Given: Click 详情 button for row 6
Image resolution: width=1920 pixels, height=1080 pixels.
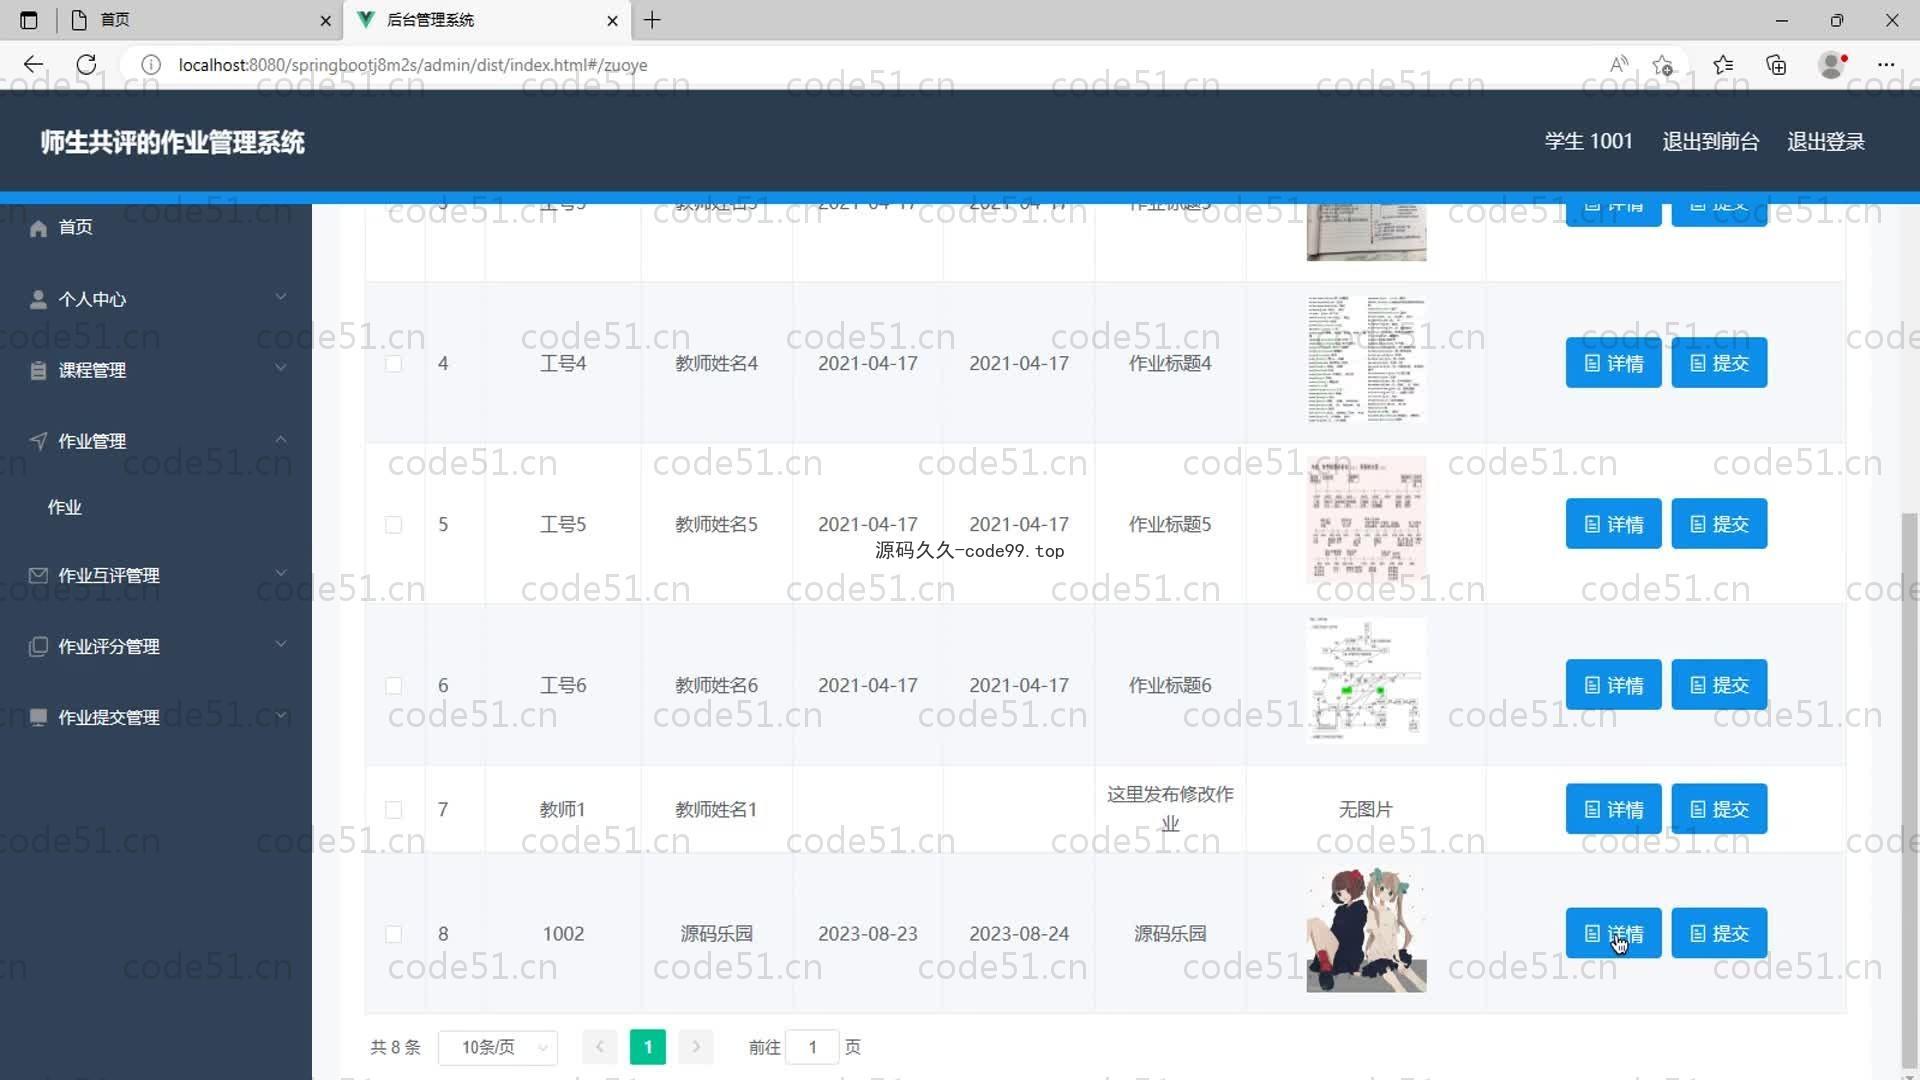Looking at the screenshot, I should coord(1613,685).
